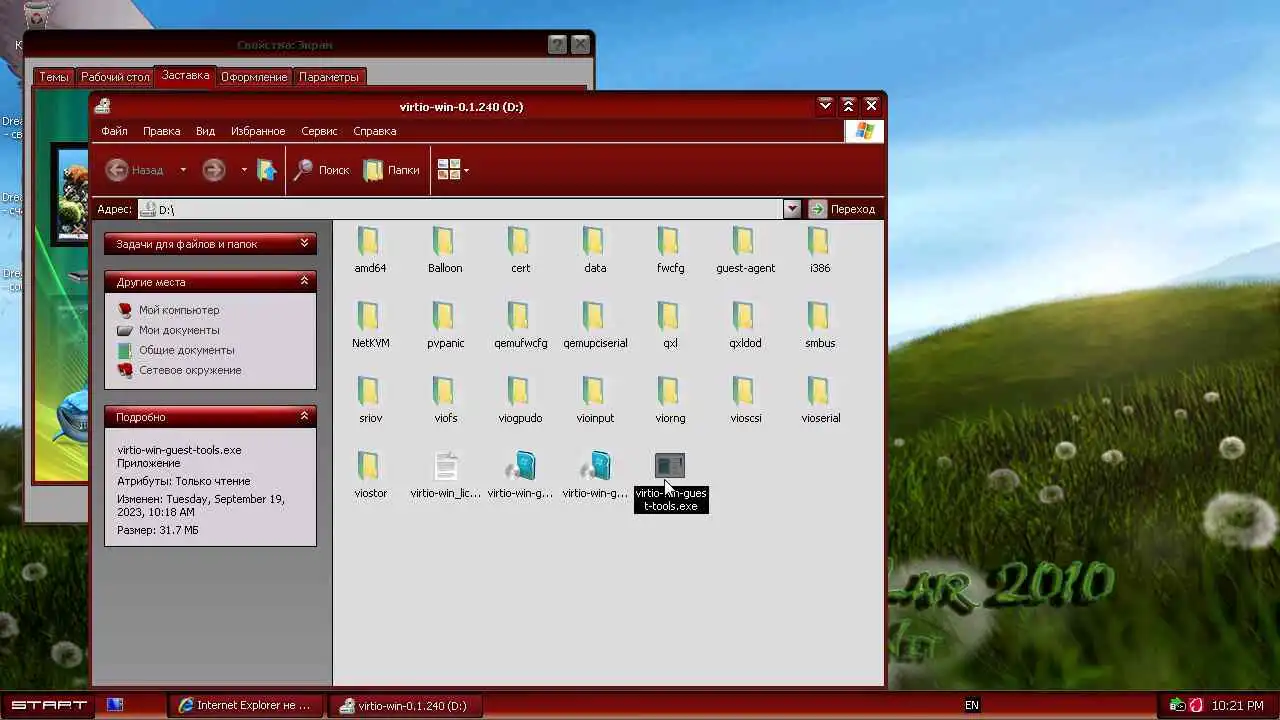
Task: Open the back history dropdown arrow
Action: [x=182, y=170]
